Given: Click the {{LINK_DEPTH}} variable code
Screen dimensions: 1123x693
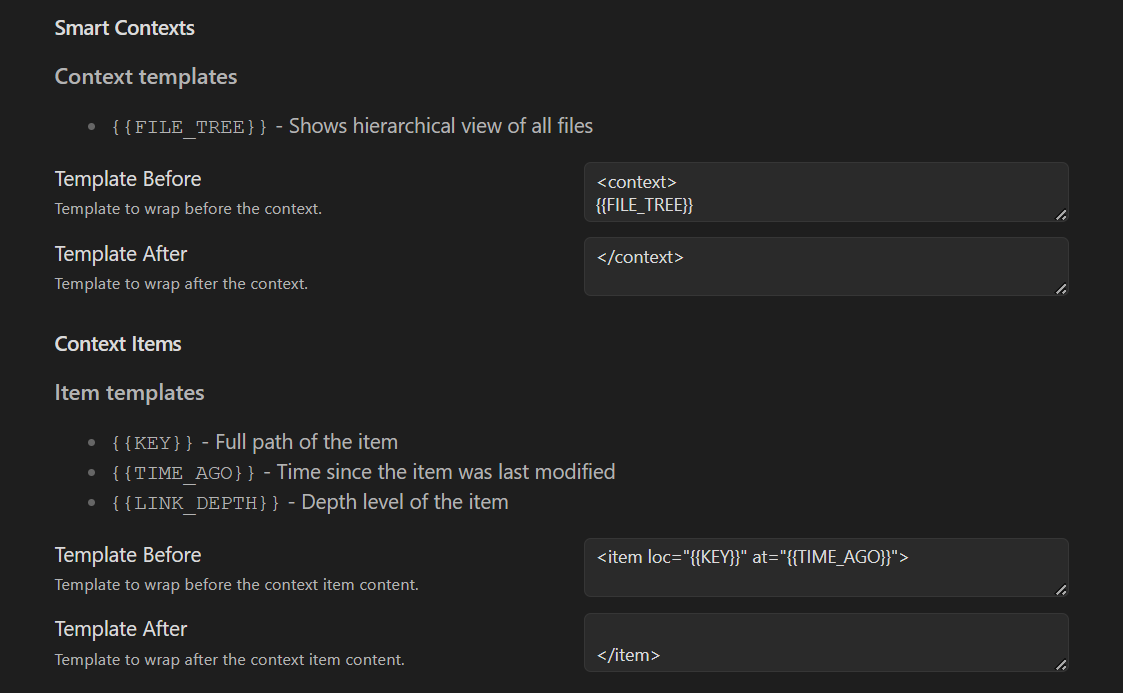Looking at the screenshot, I should [196, 503].
